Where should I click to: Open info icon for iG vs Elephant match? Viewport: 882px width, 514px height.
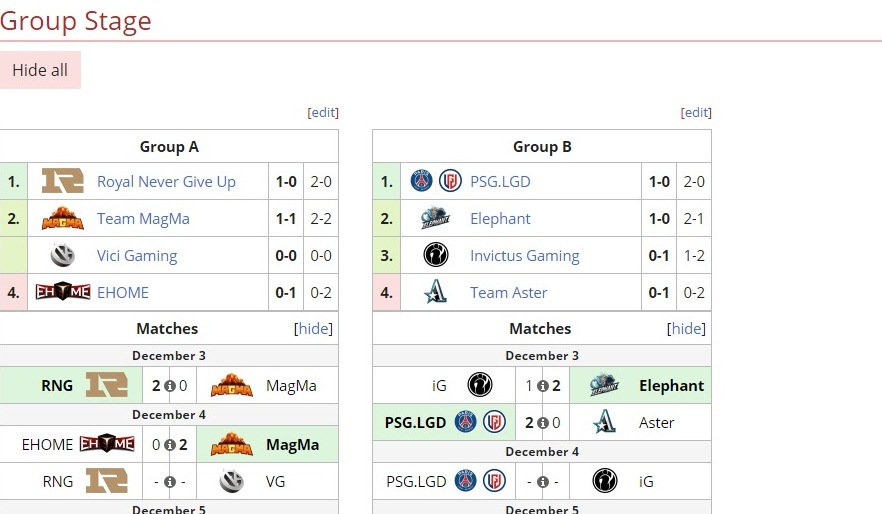(542, 386)
